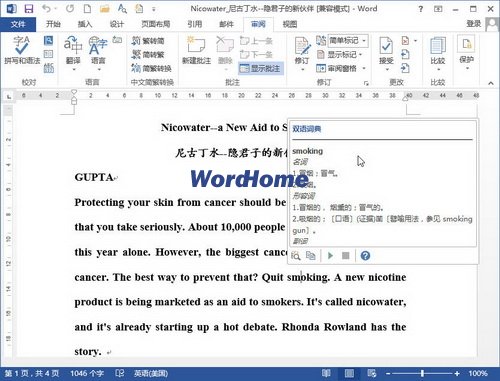
Task: Go to previous change icon in 更改 group
Action: tap(405, 54)
